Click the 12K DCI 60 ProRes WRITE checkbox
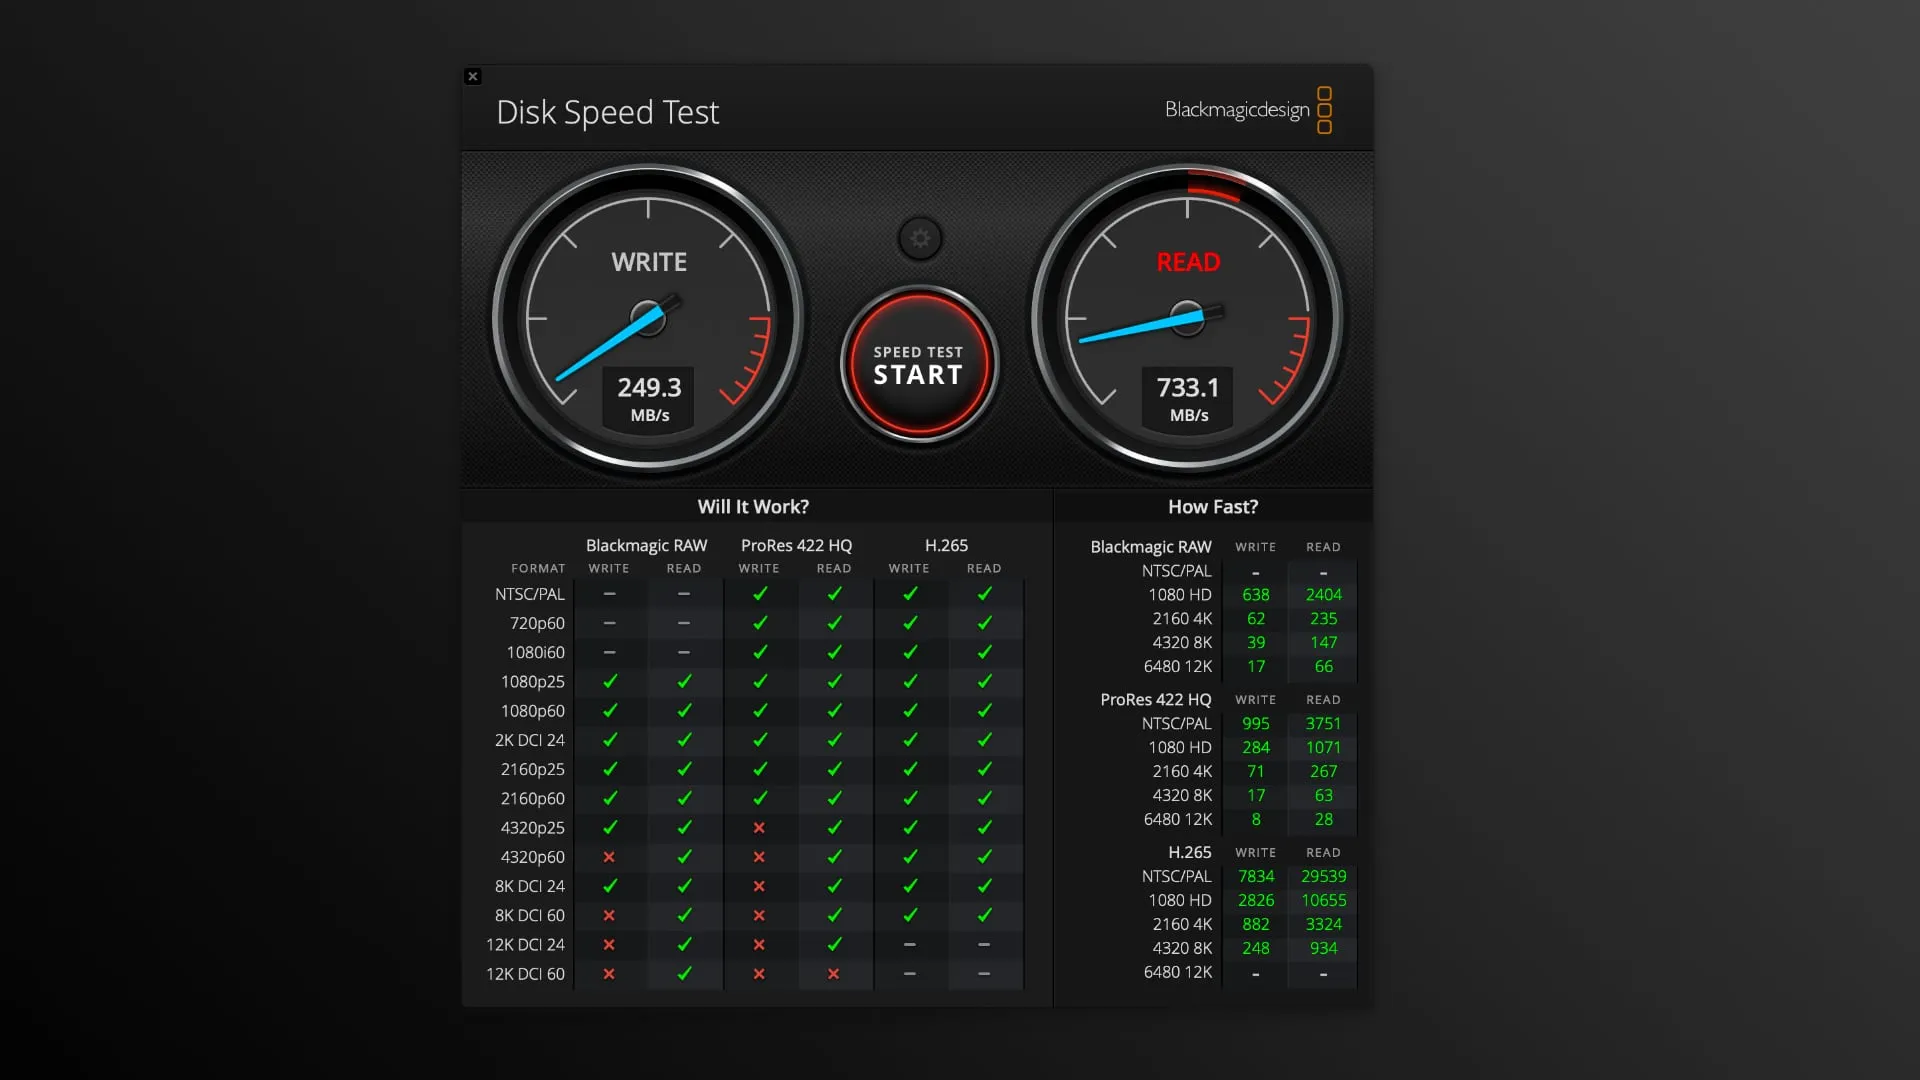1920x1080 pixels. pyautogui.click(x=758, y=973)
